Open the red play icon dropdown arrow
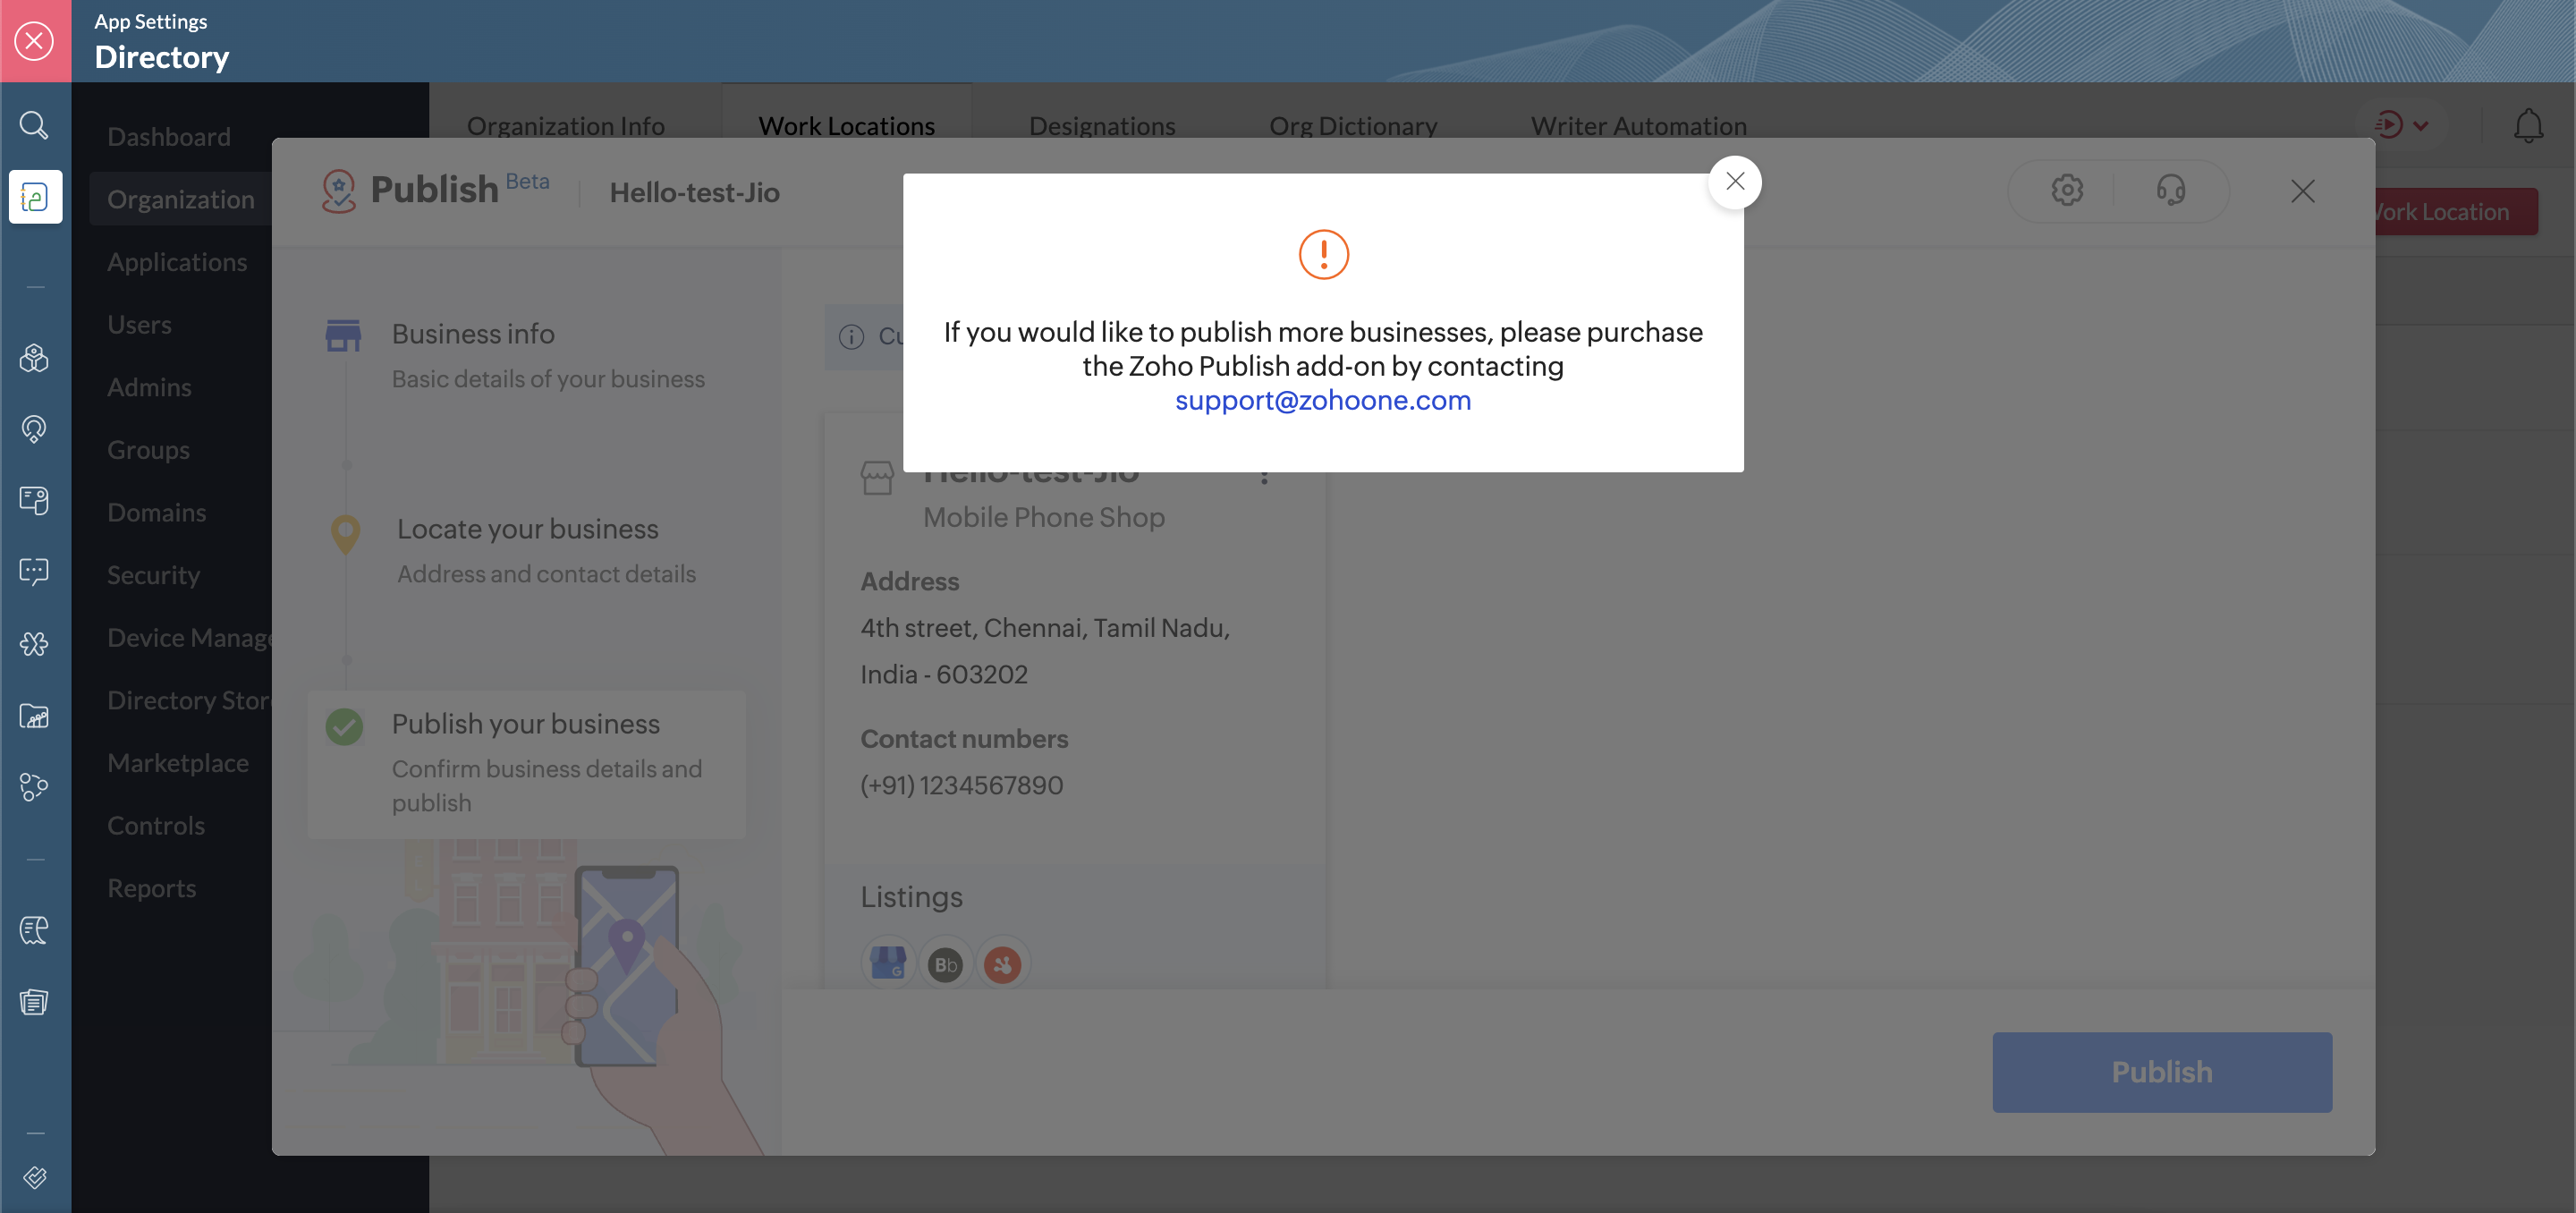2576x1213 pixels. 2421,126
